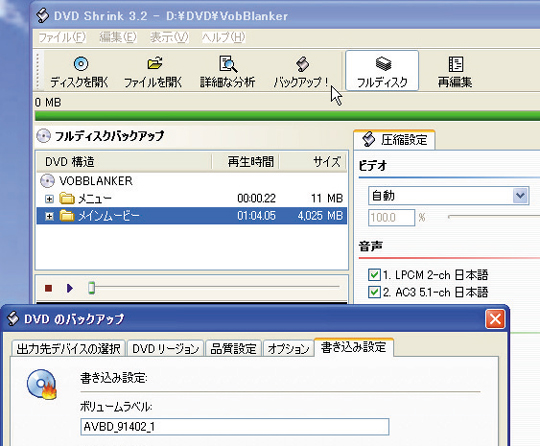540x446 pixels.
Task: Click the burning disc icon in backup dialog
Action: (42, 384)
